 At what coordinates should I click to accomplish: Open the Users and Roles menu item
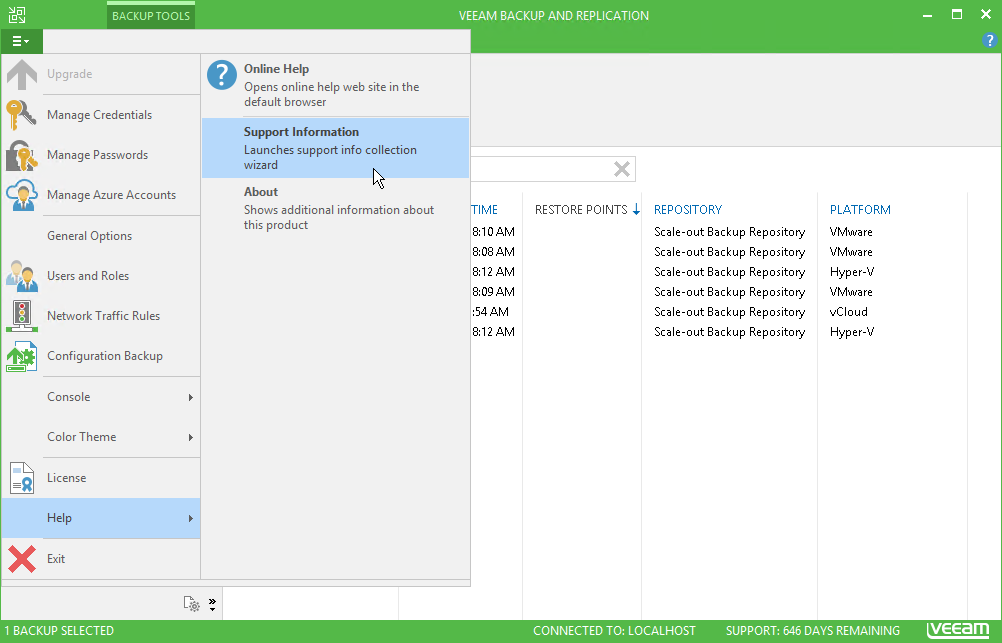101,276
